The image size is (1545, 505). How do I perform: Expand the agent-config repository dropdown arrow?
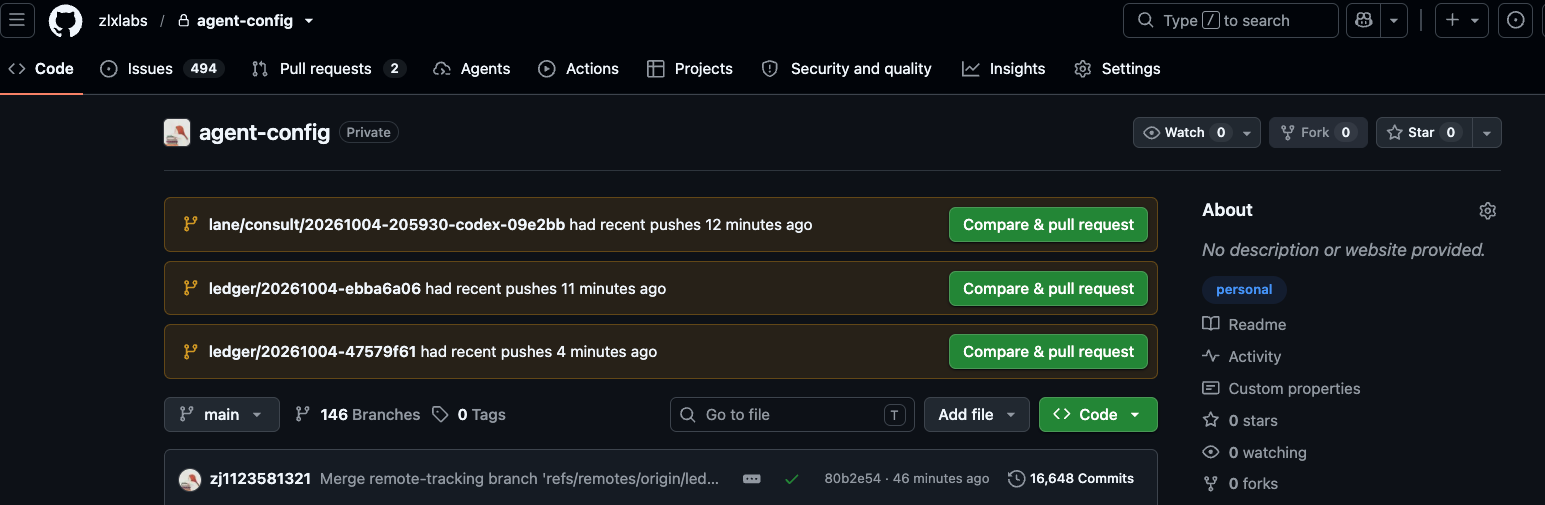tap(308, 21)
